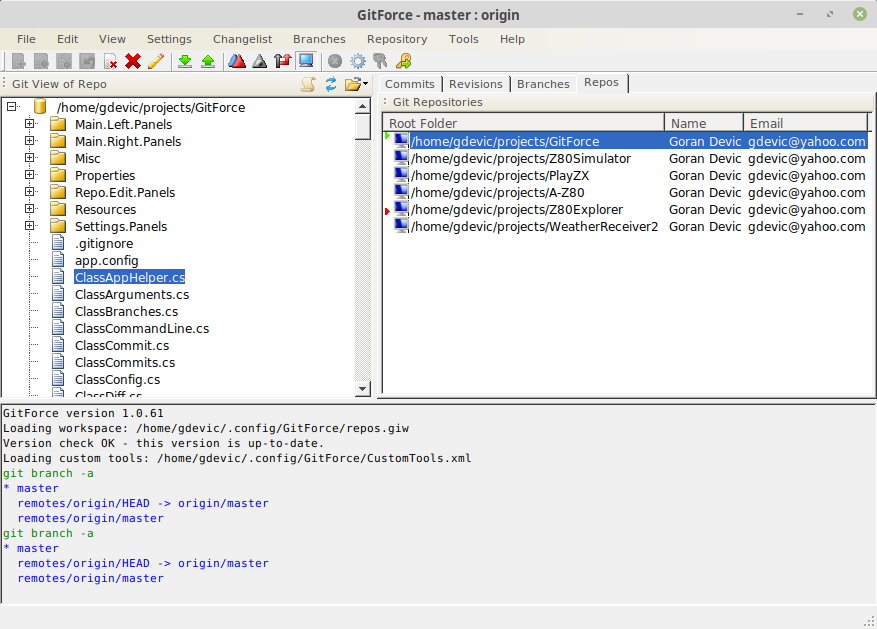Select the .gitignore file in tree
This screenshot has width=877, height=629.
104,244
